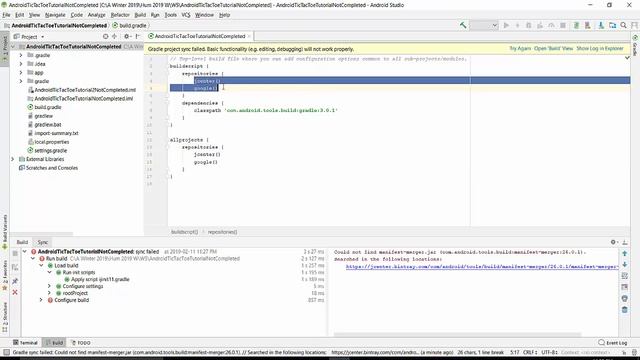This screenshot has height=360, width=640.
Task: Expand the Configure build node
Action: pyautogui.click(x=41, y=300)
